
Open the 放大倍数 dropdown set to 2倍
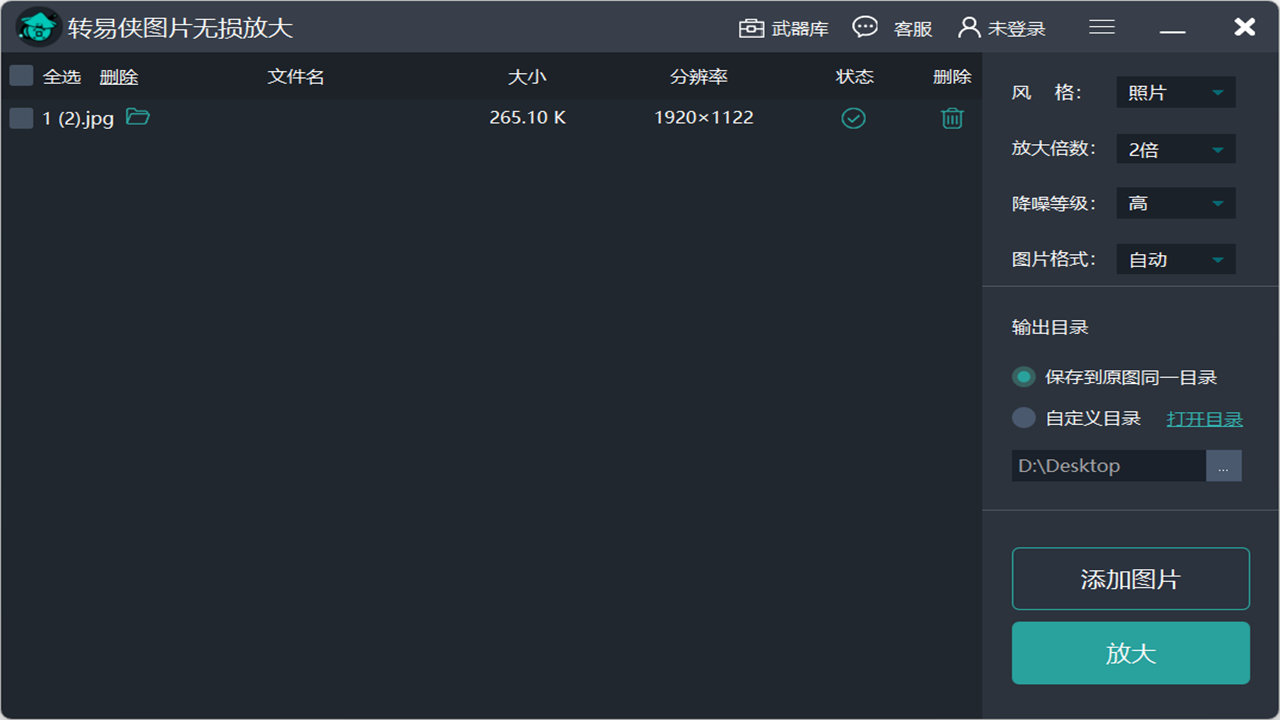(x=1175, y=149)
